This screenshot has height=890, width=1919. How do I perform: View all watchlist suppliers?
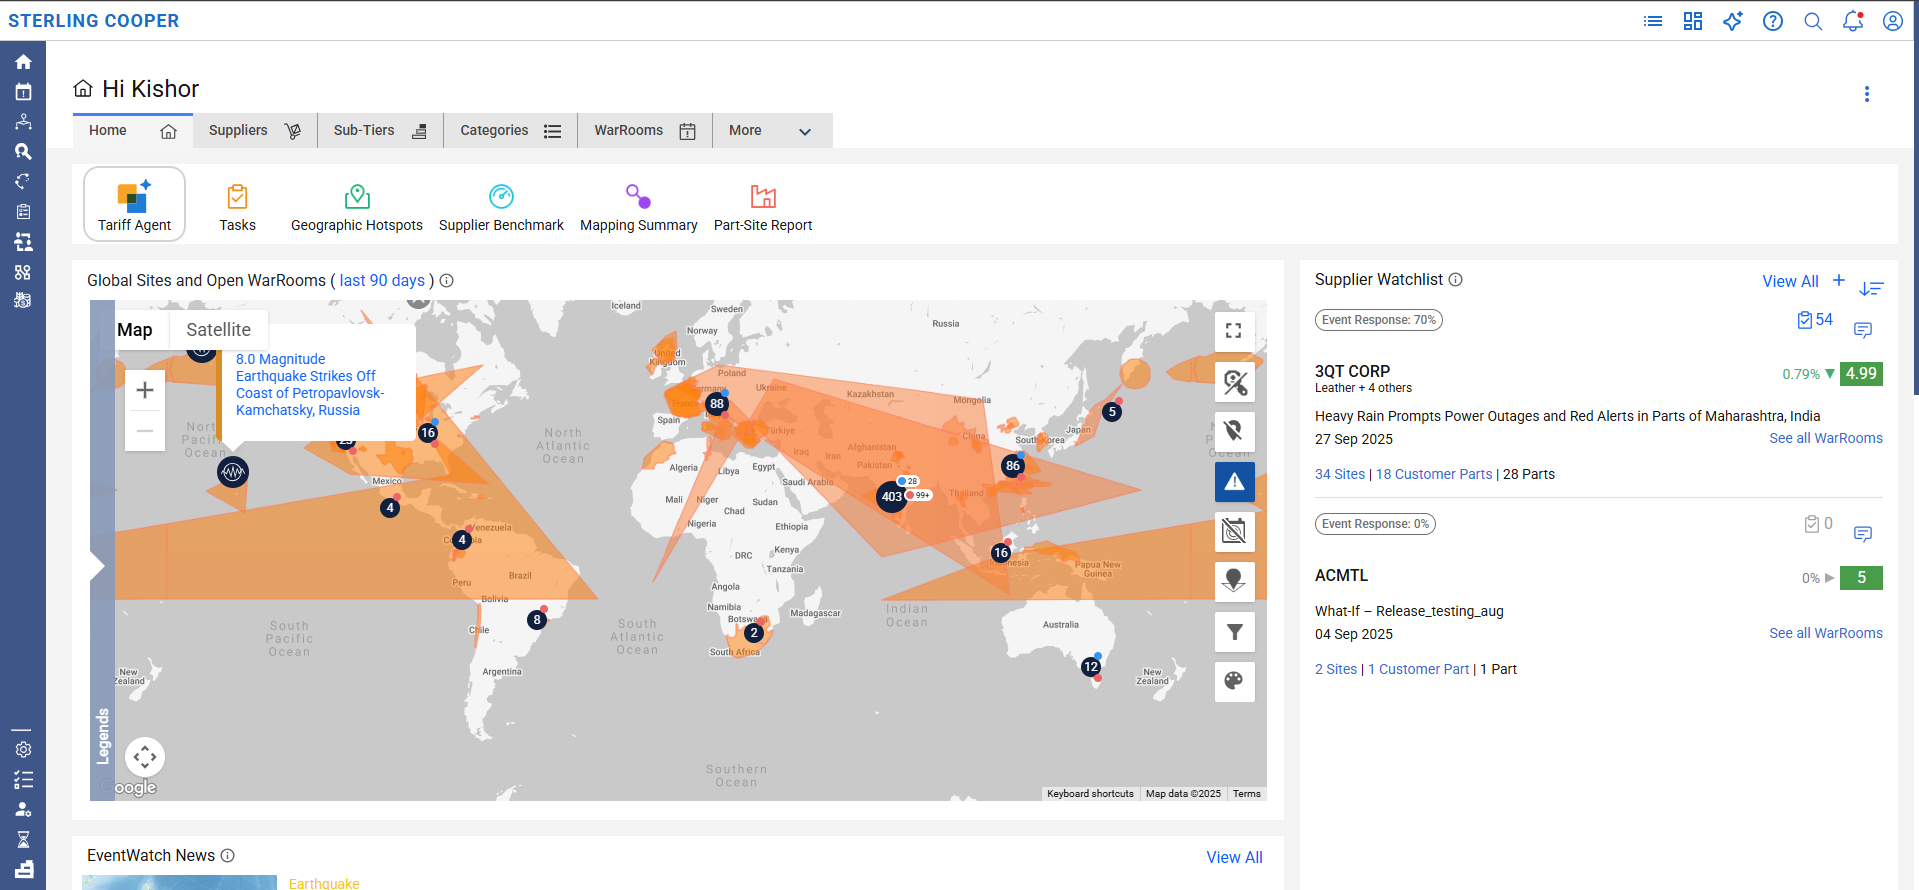(1790, 282)
